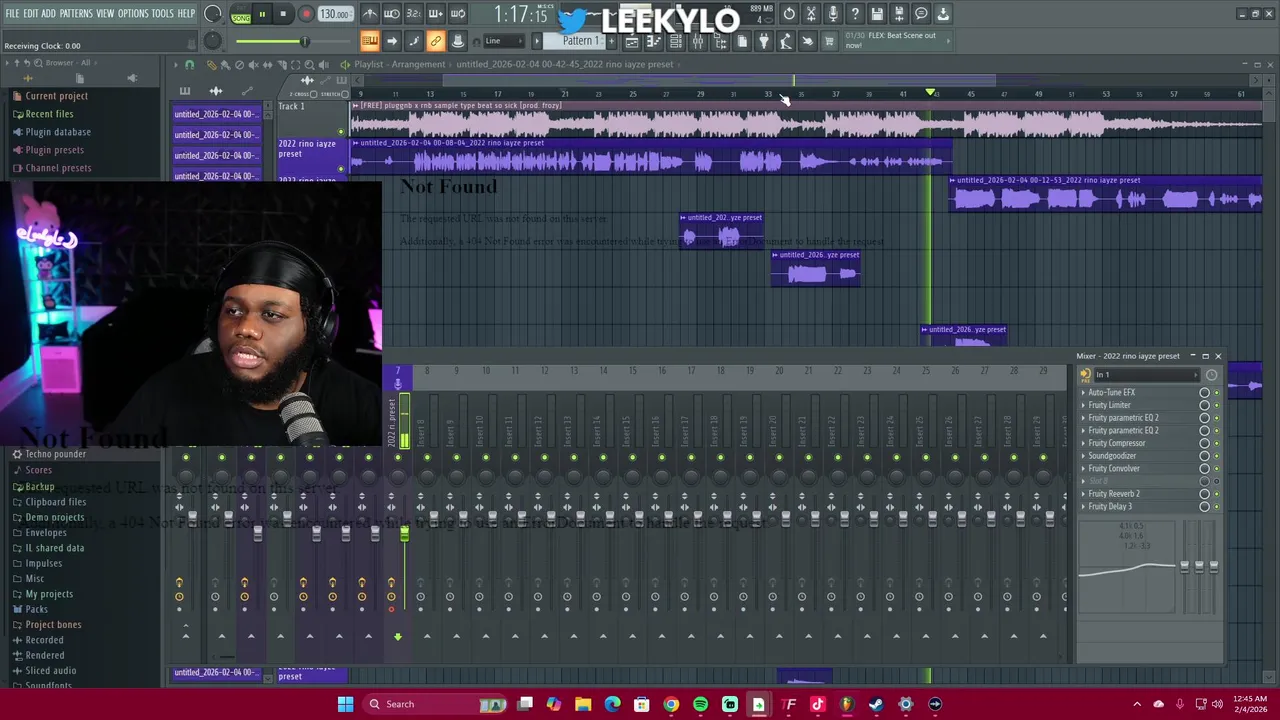Open the TOOLS menu
The height and width of the screenshot is (720, 1280).
coord(163,13)
